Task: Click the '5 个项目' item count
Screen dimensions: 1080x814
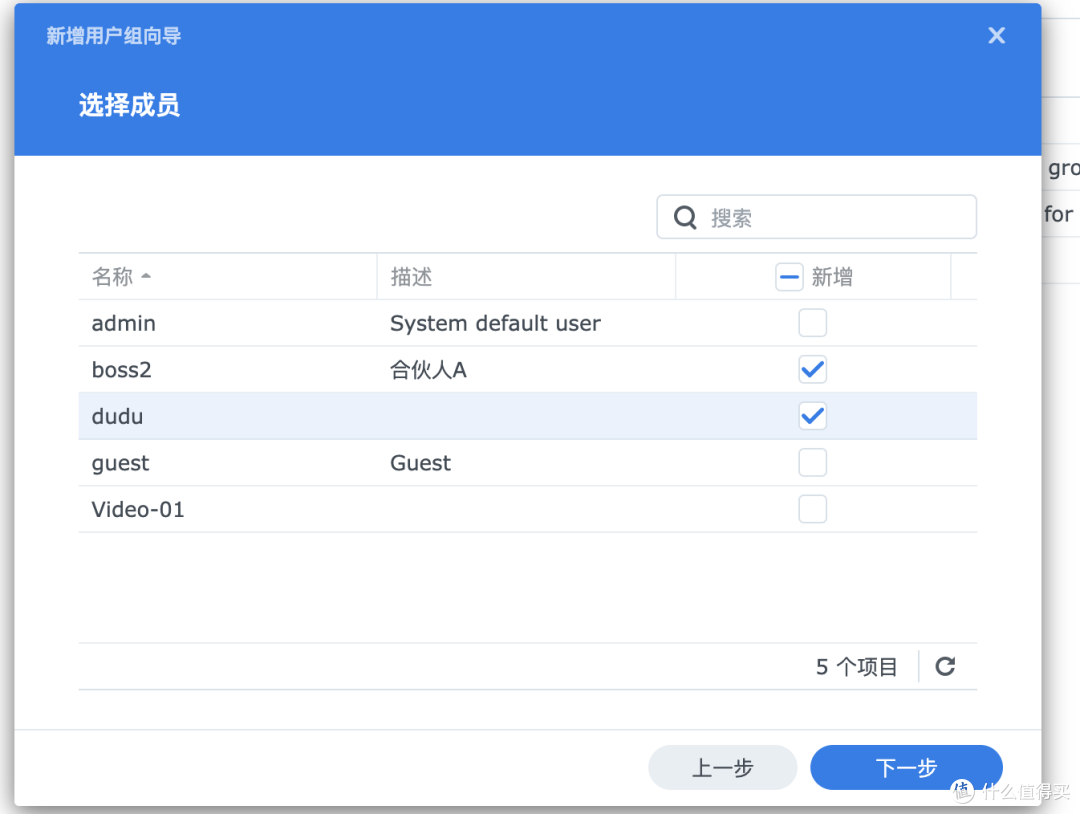Action: (856, 667)
